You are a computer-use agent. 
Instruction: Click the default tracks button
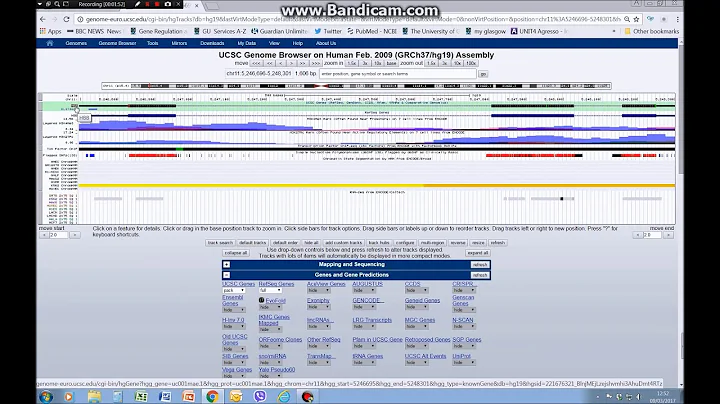tap(253, 242)
